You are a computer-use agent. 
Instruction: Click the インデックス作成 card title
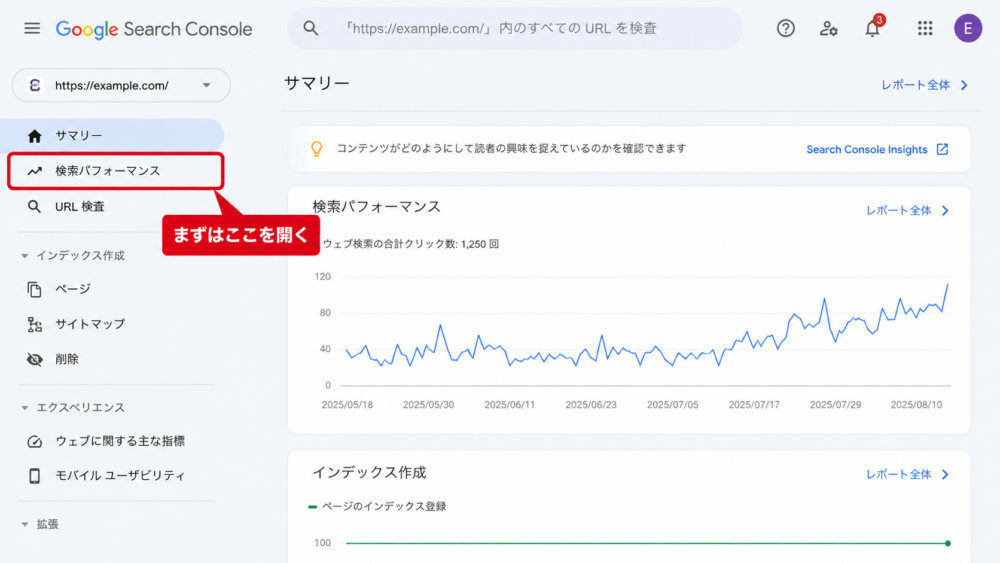tap(369, 472)
